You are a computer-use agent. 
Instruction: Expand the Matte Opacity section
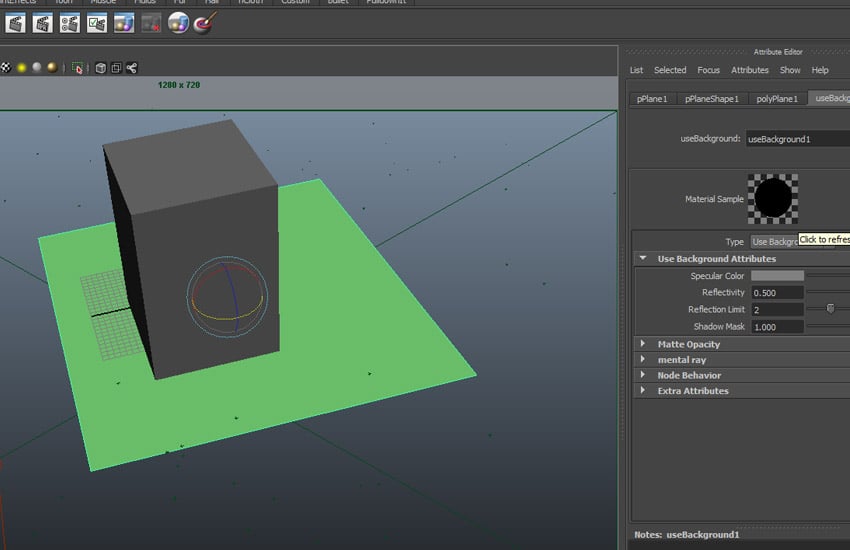(688, 344)
